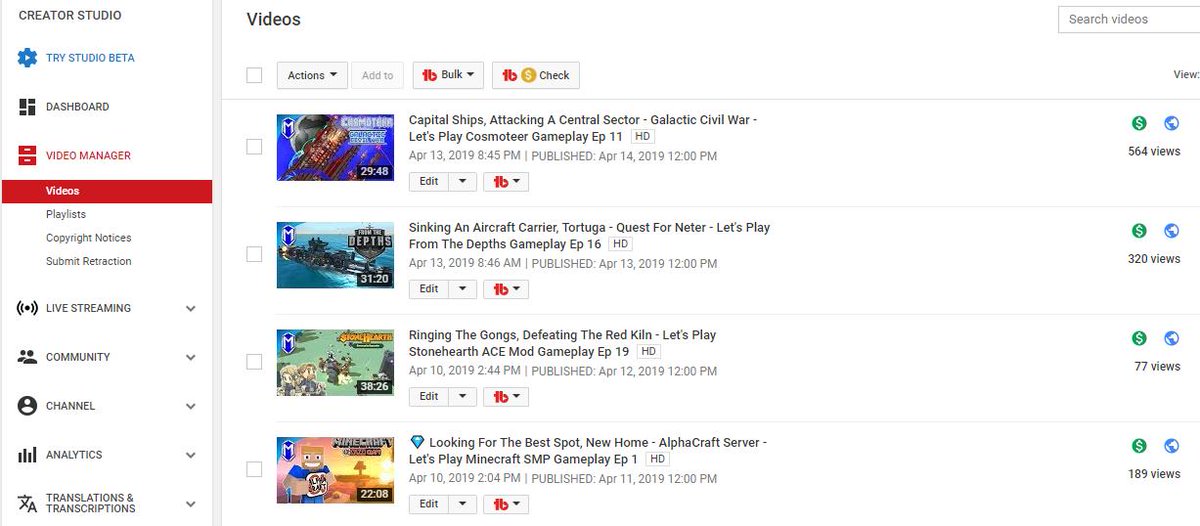1200x526 pixels.
Task: Open TubeBuddy dropdown for Cosmoteer video
Action: [506, 181]
